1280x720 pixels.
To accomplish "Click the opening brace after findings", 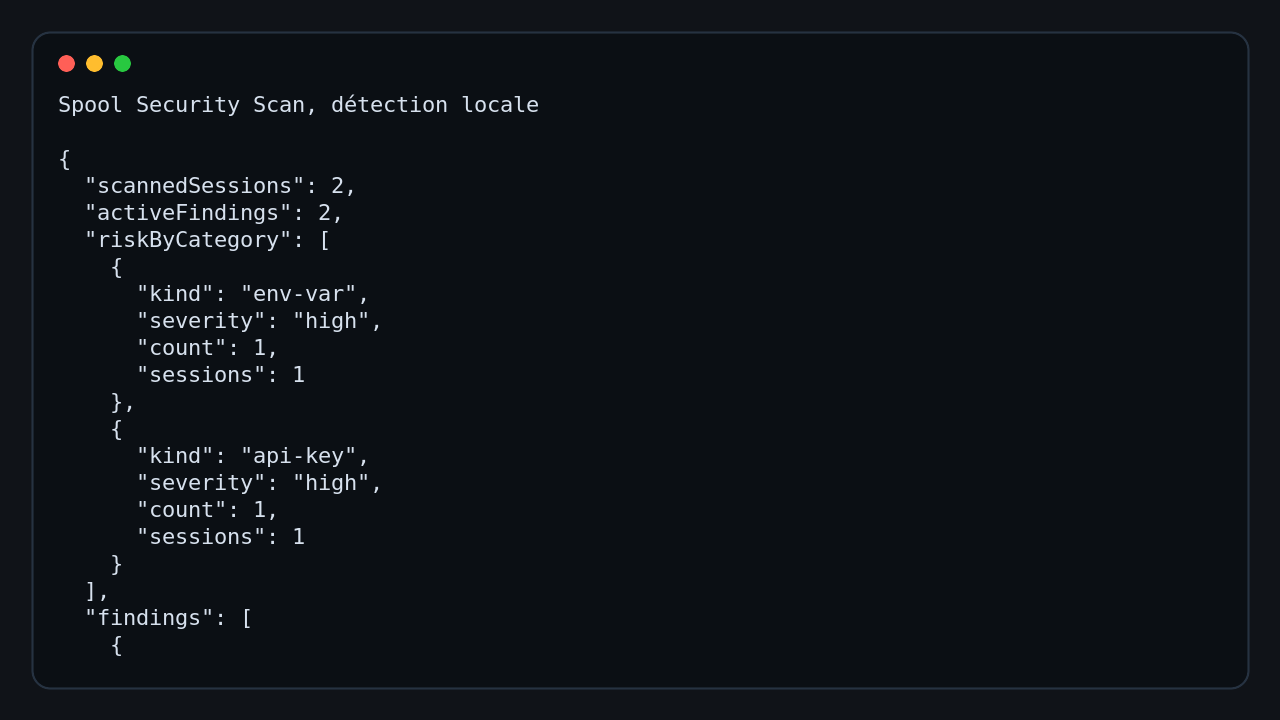I will coord(116,645).
